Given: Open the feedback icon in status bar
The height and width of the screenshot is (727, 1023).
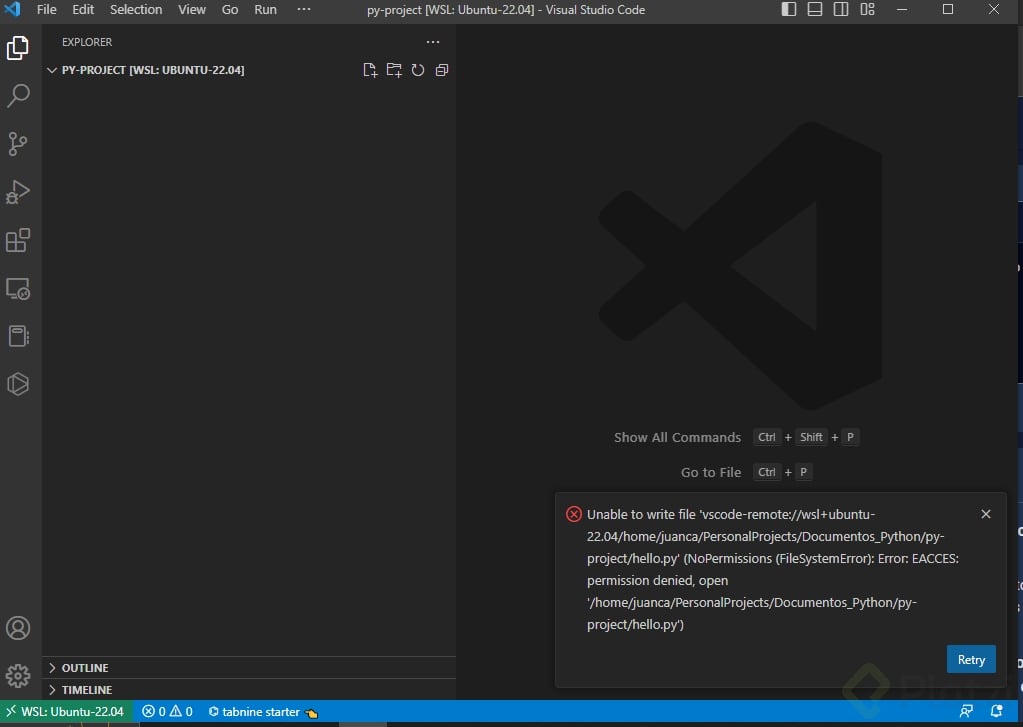Looking at the screenshot, I should [966, 711].
